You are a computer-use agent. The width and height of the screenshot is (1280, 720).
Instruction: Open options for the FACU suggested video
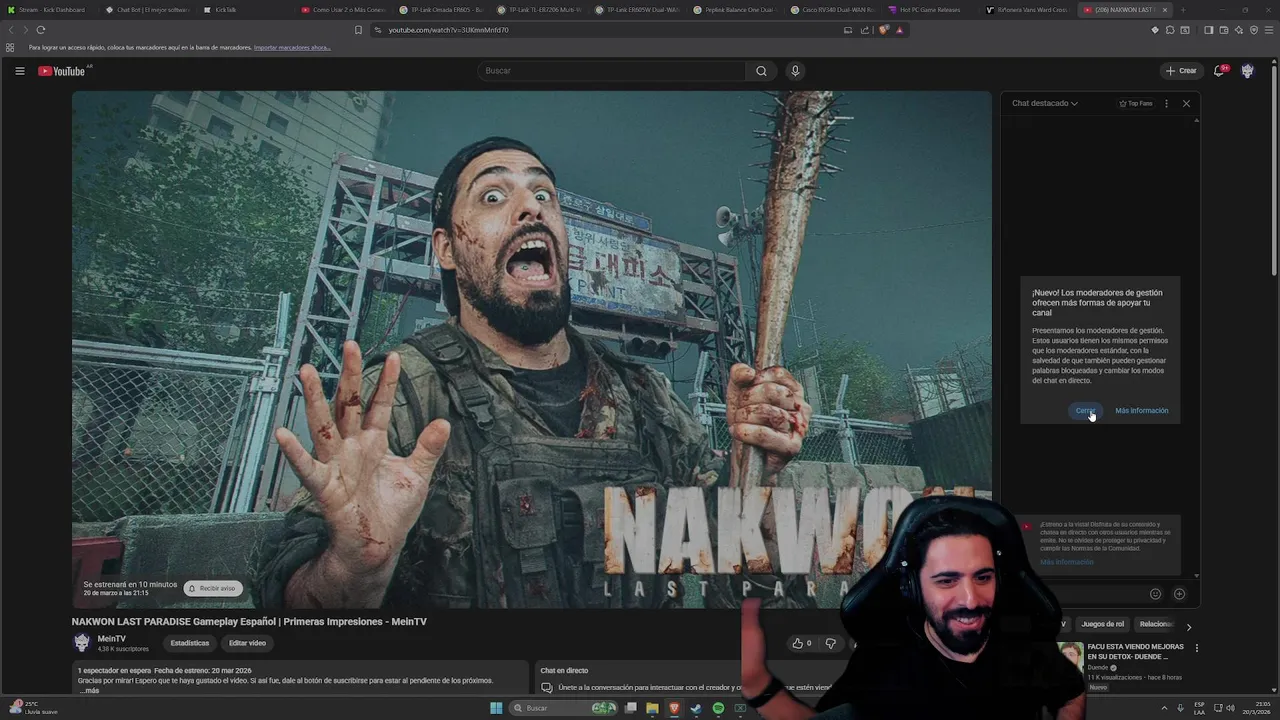(x=1196, y=648)
